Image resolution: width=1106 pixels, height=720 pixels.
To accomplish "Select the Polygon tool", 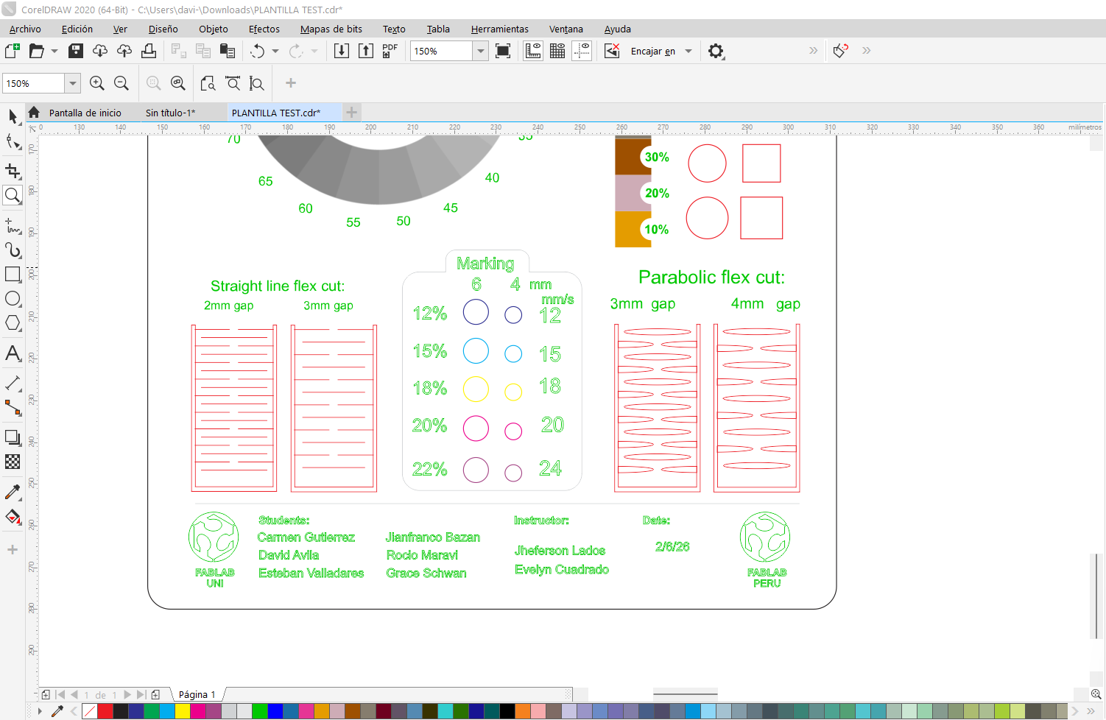I will pyautogui.click(x=13, y=323).
